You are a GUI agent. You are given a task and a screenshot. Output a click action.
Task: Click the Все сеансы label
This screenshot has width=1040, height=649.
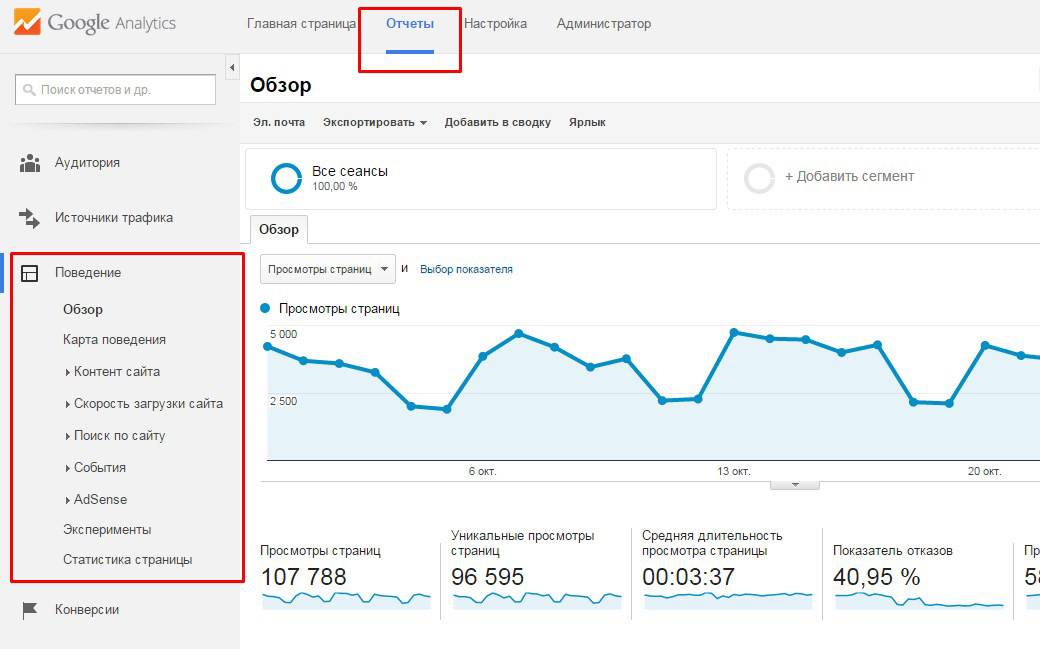(x=350, y=171)
